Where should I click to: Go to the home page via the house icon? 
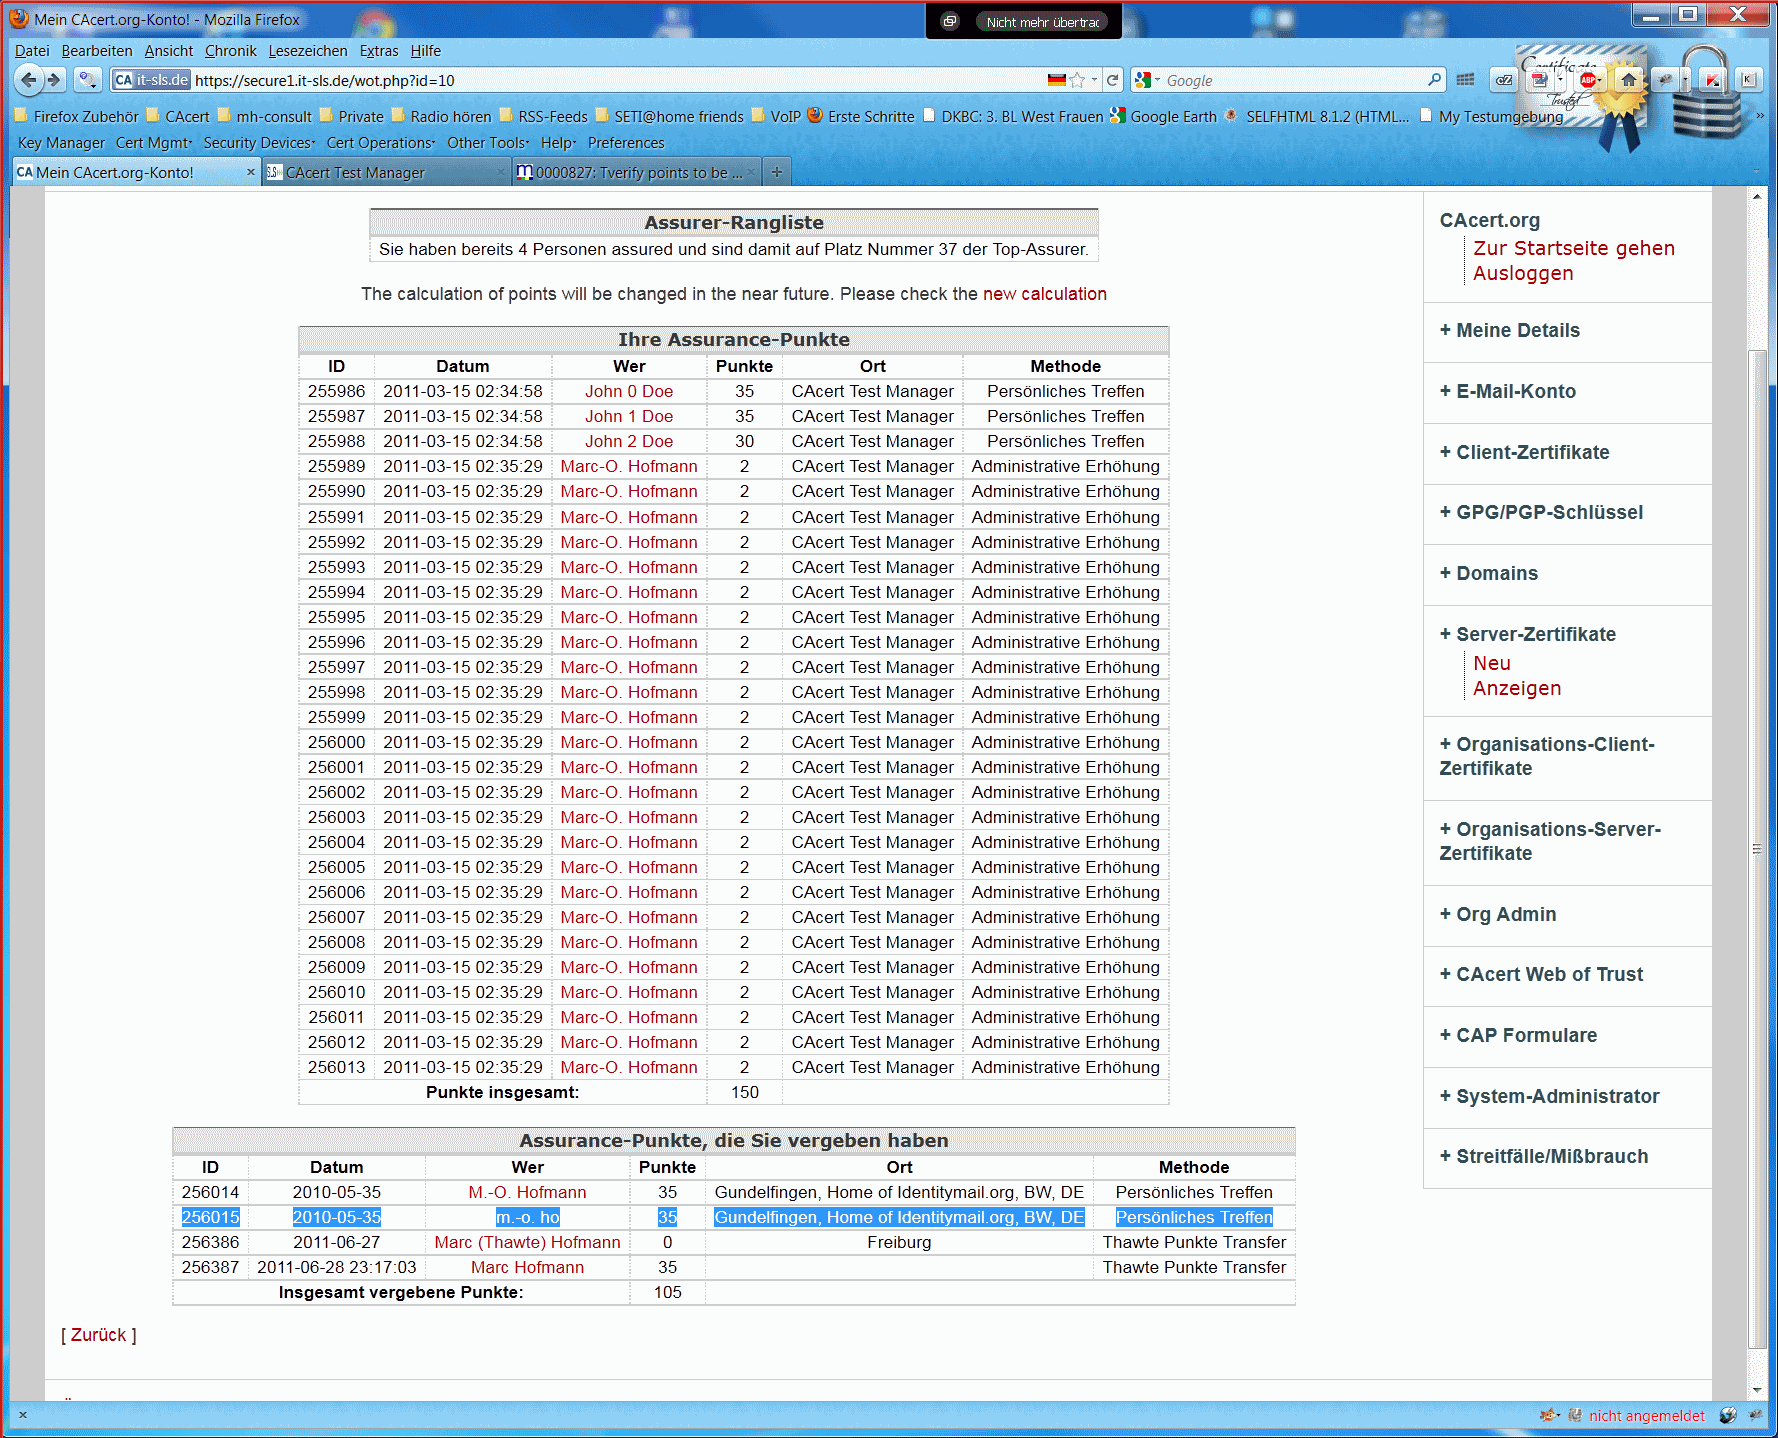click(1629, 80)
